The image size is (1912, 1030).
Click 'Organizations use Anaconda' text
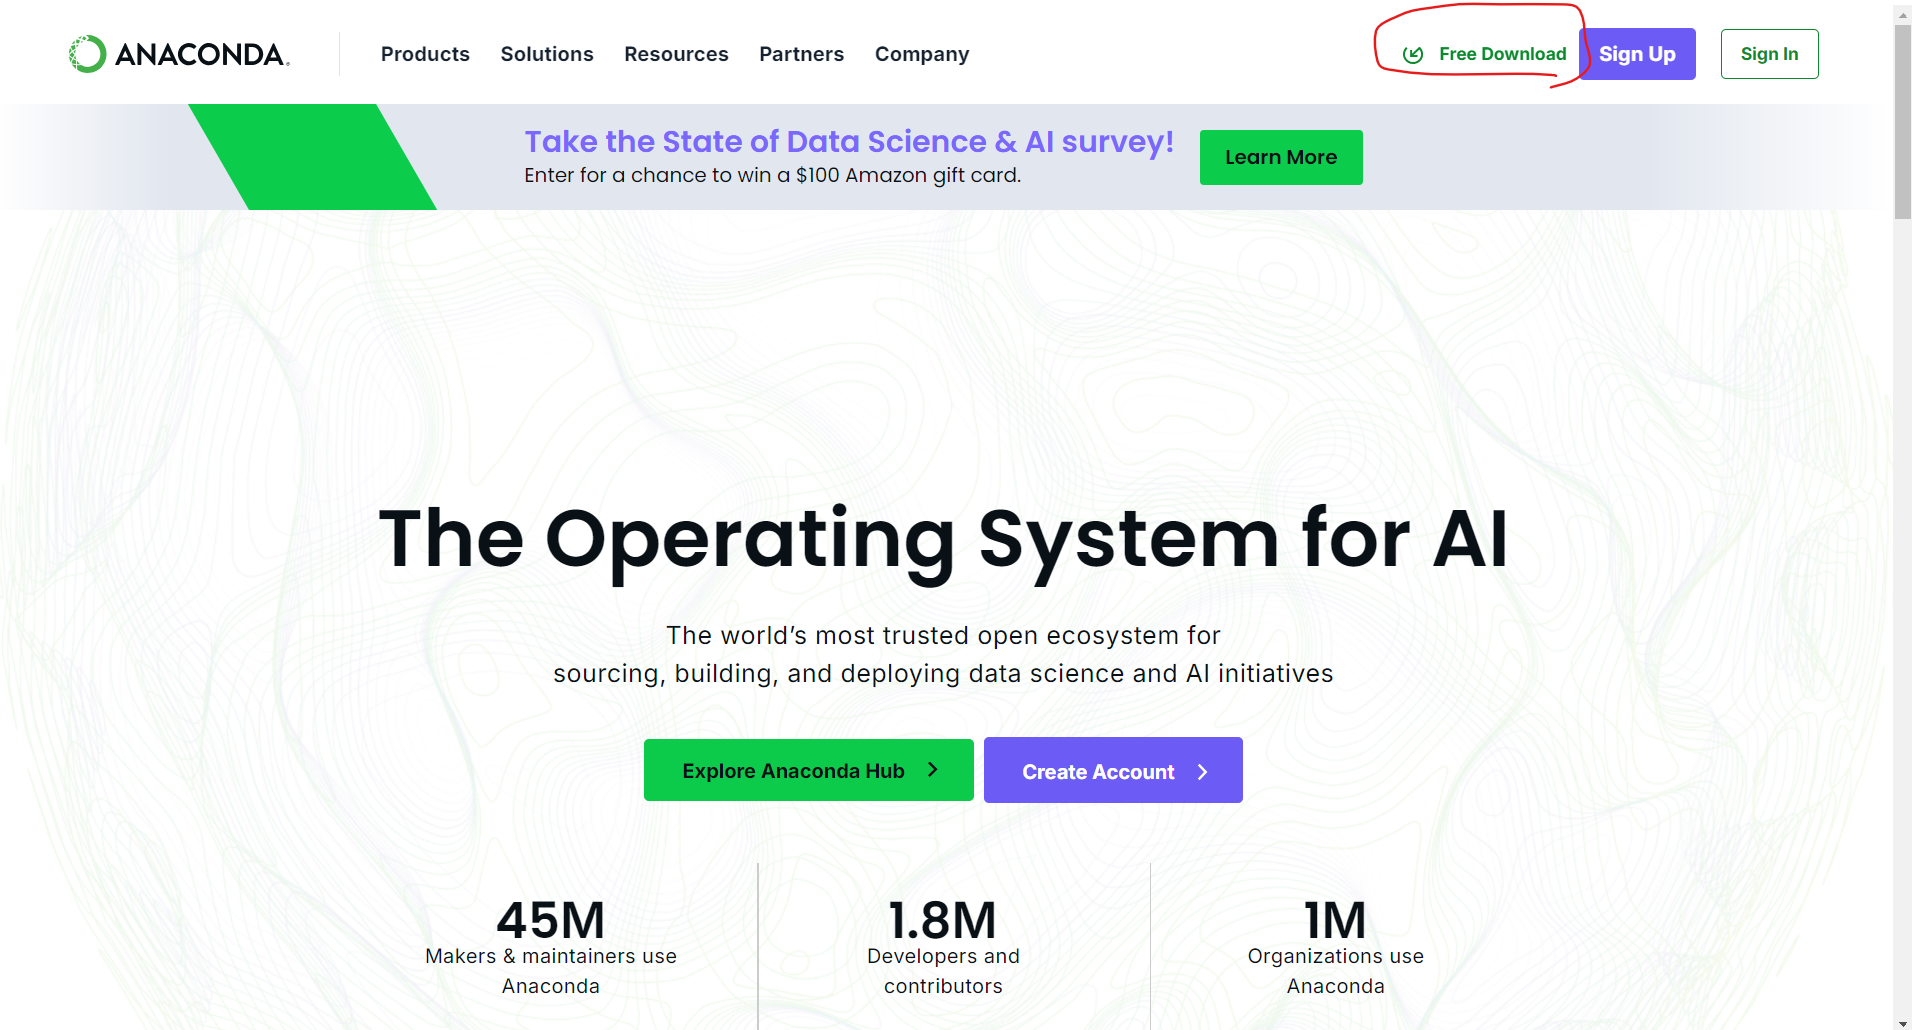[x=1335, y=971]
